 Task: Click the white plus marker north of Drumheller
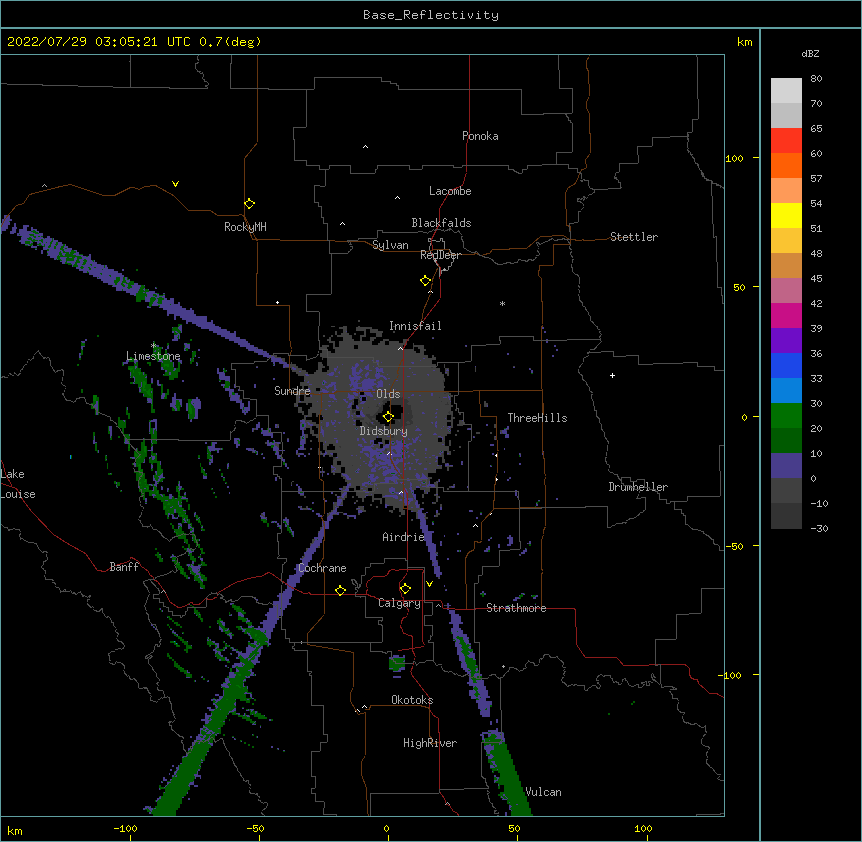(x=612, y=375)
